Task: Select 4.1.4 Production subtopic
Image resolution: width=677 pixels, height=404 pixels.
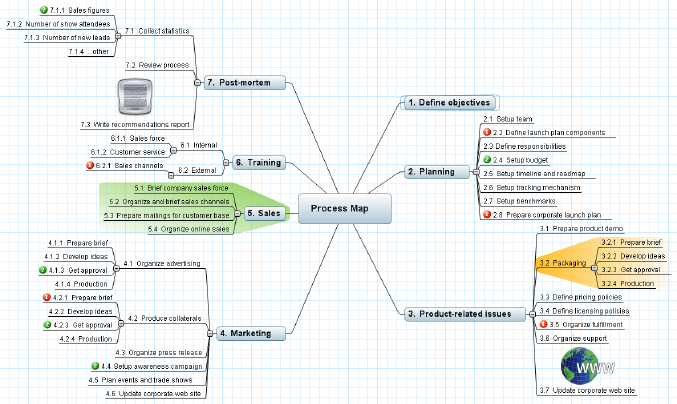Action: (x=81, y=284)
